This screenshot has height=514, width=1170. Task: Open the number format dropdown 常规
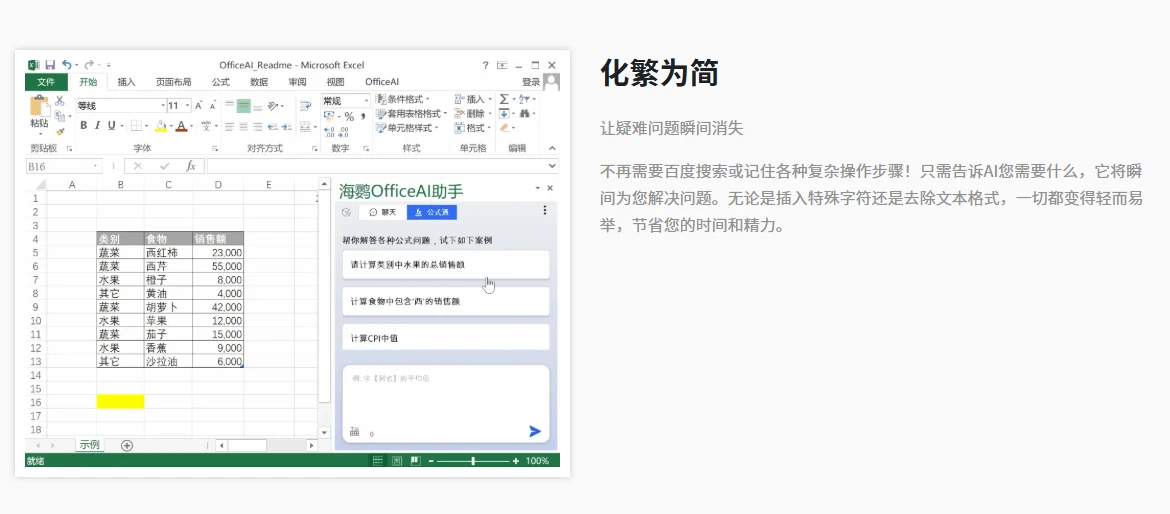click(x=366, y=100)
